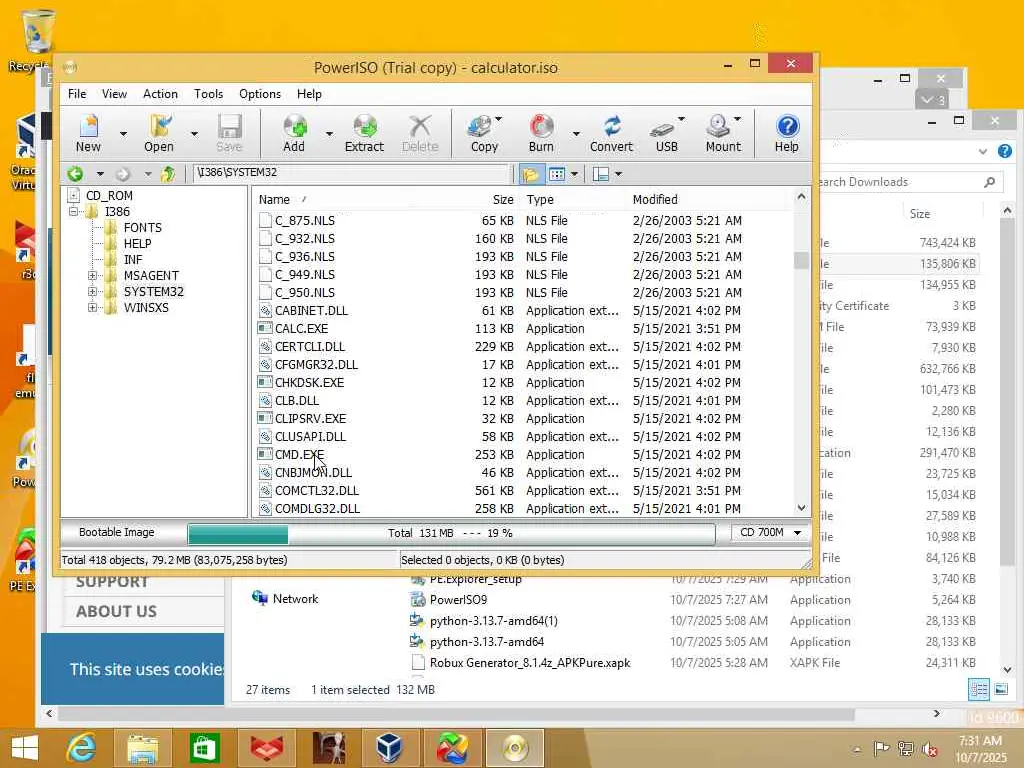Click the Mount toolbar icon
Viewport: 1024px width, 768px height.
tap(723, 133)
